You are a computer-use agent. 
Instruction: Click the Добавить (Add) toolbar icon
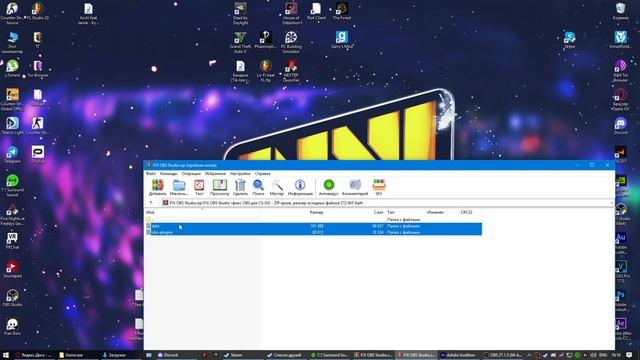click(158, 187)
